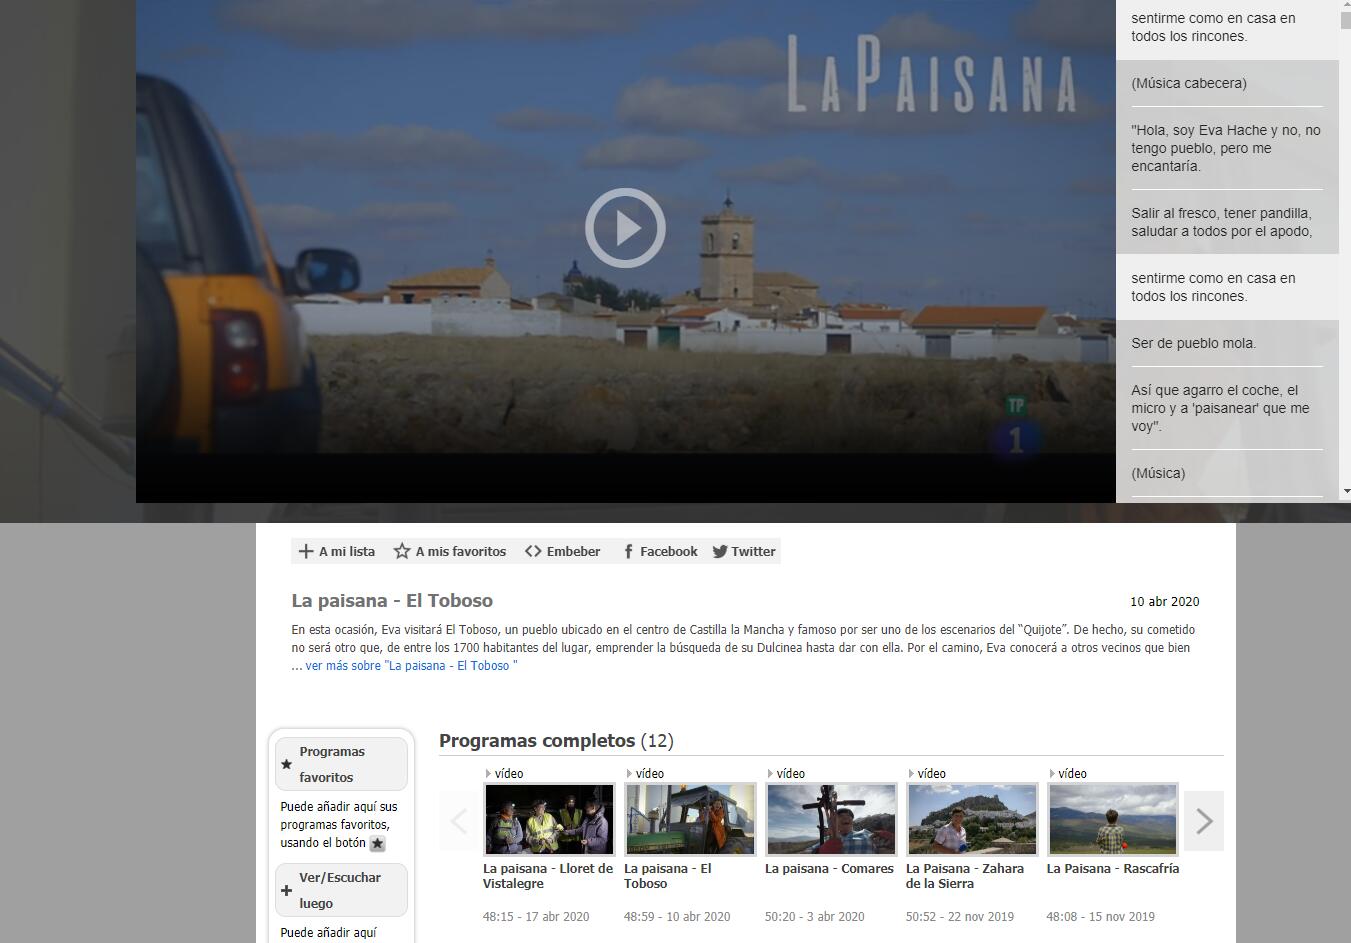Open La paisana - Comares title link
The height and width of the screenshot is (943, 1351).
tap(829, 869)
